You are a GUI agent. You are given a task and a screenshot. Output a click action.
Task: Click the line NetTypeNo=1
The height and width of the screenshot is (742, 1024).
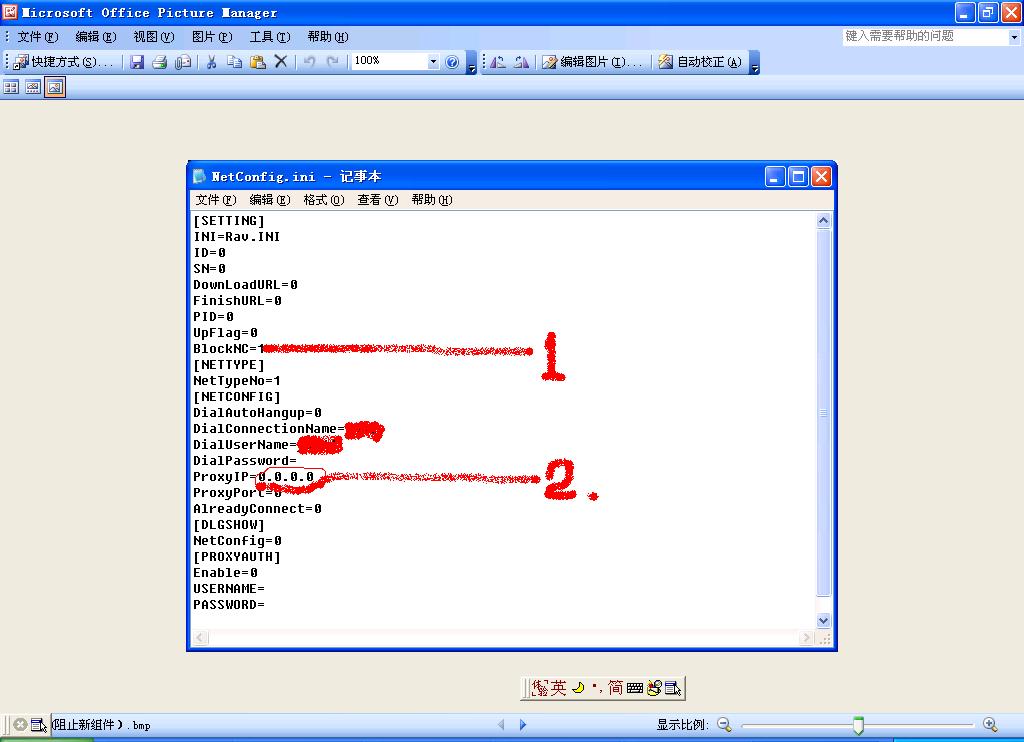pos(236,381)
